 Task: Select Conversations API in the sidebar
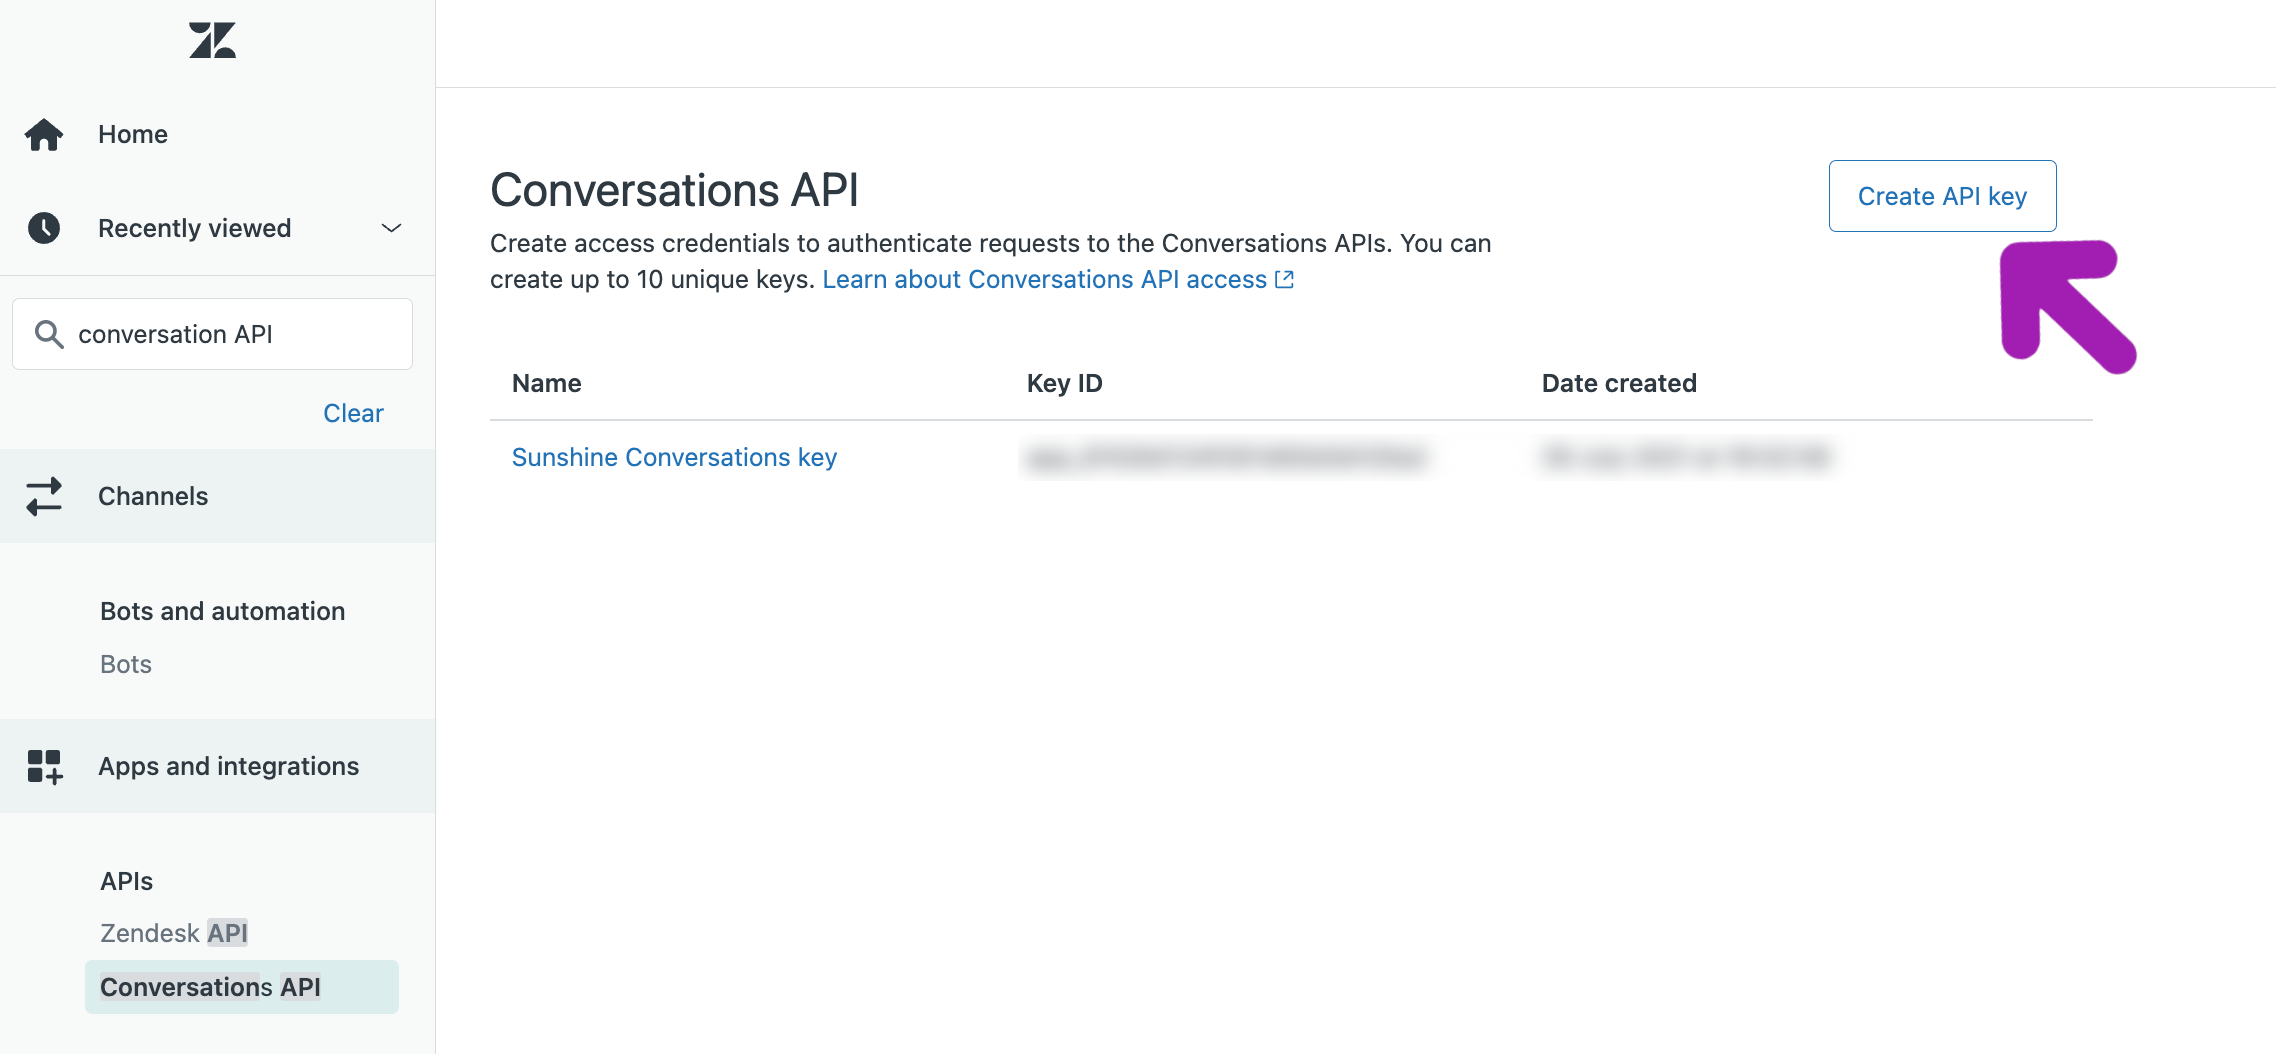[210, 987]
